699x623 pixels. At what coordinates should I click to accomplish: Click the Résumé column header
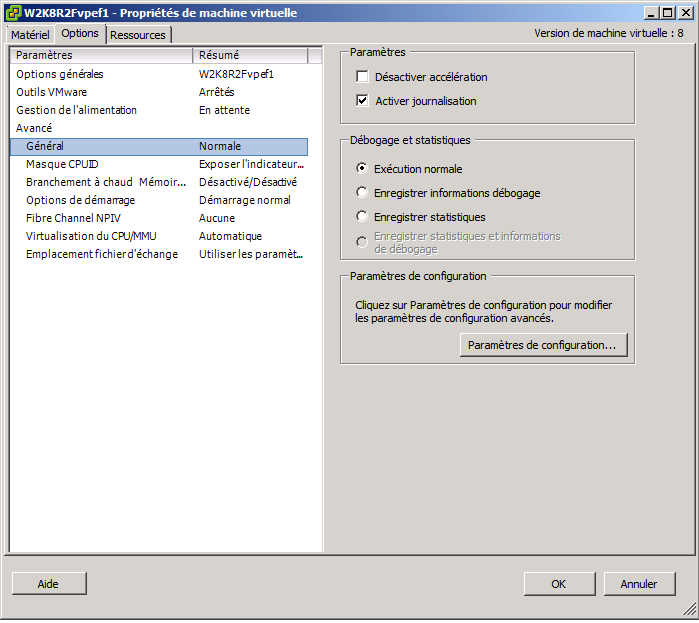(x=250, y=55)
